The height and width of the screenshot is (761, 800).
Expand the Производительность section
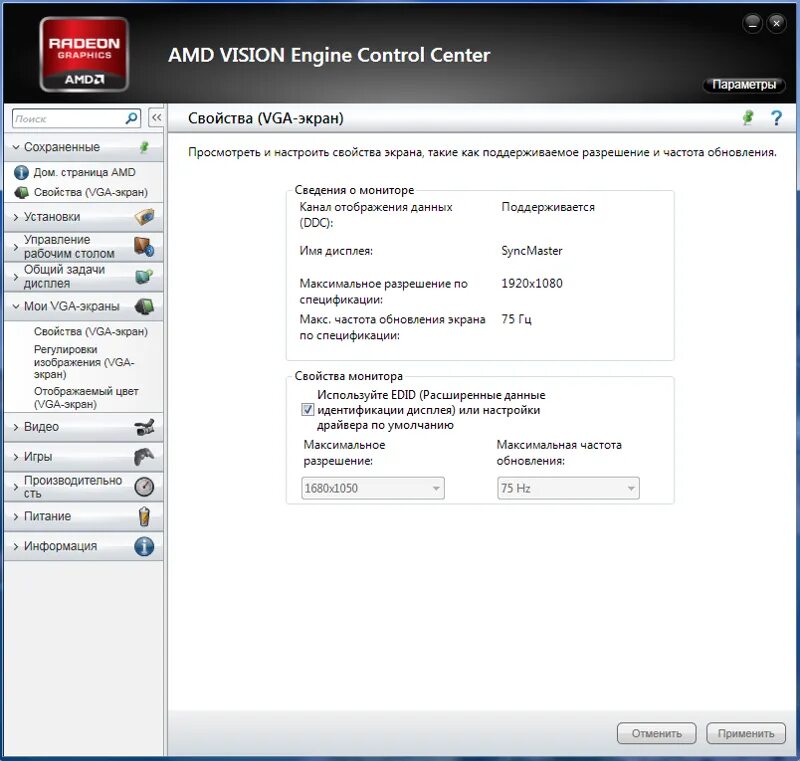pyautogui.click(x=16, y=487)
